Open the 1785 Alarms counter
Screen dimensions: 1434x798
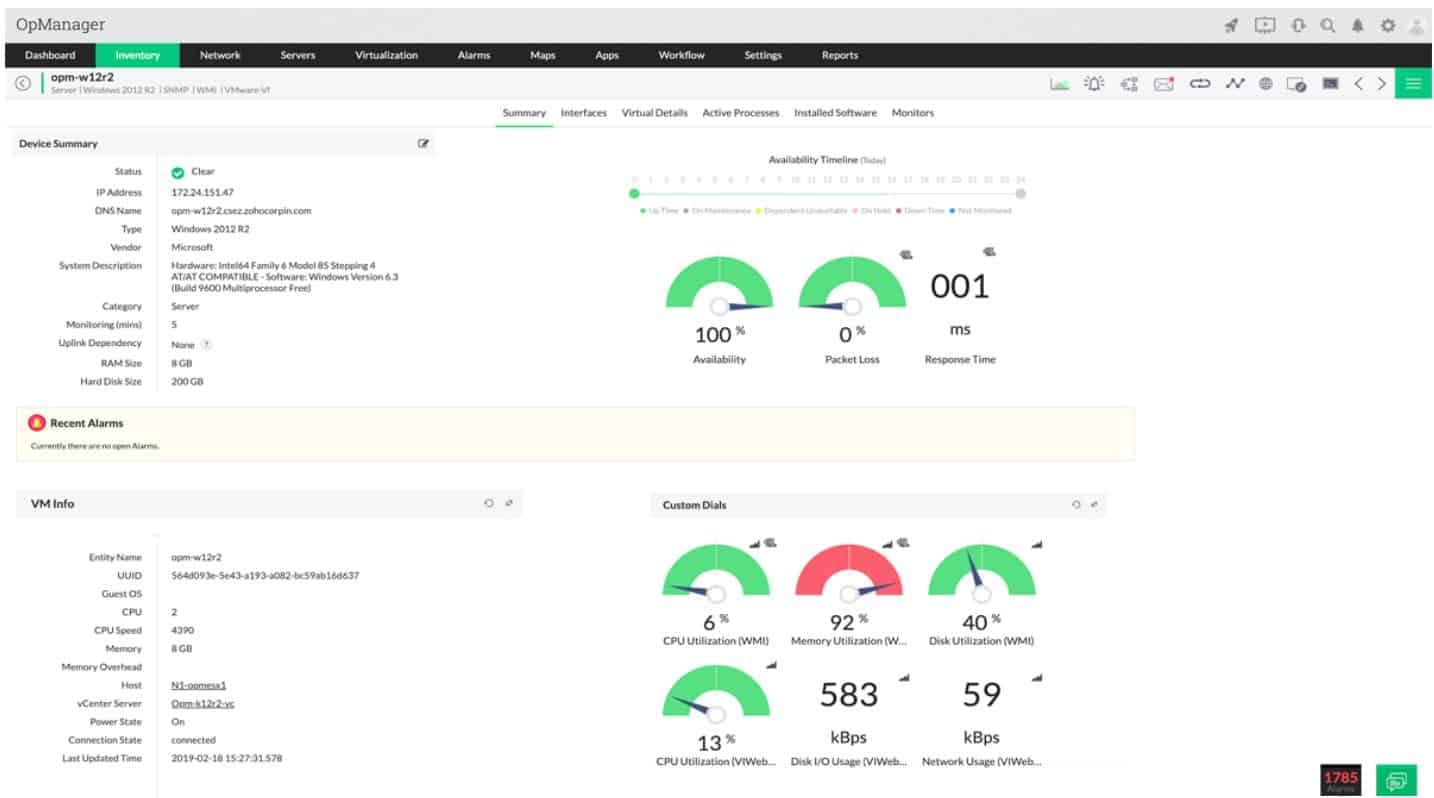1341,780
